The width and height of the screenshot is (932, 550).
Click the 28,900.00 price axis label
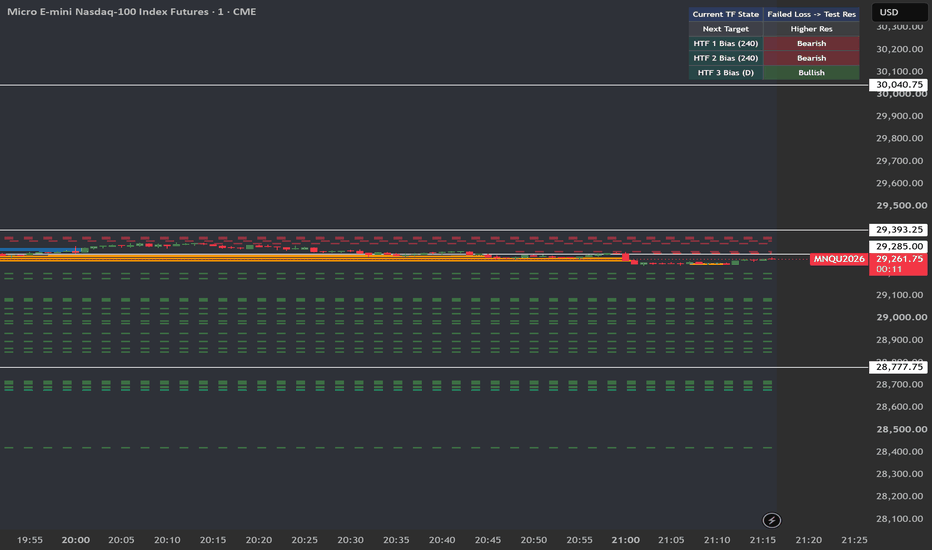point(899,340)
